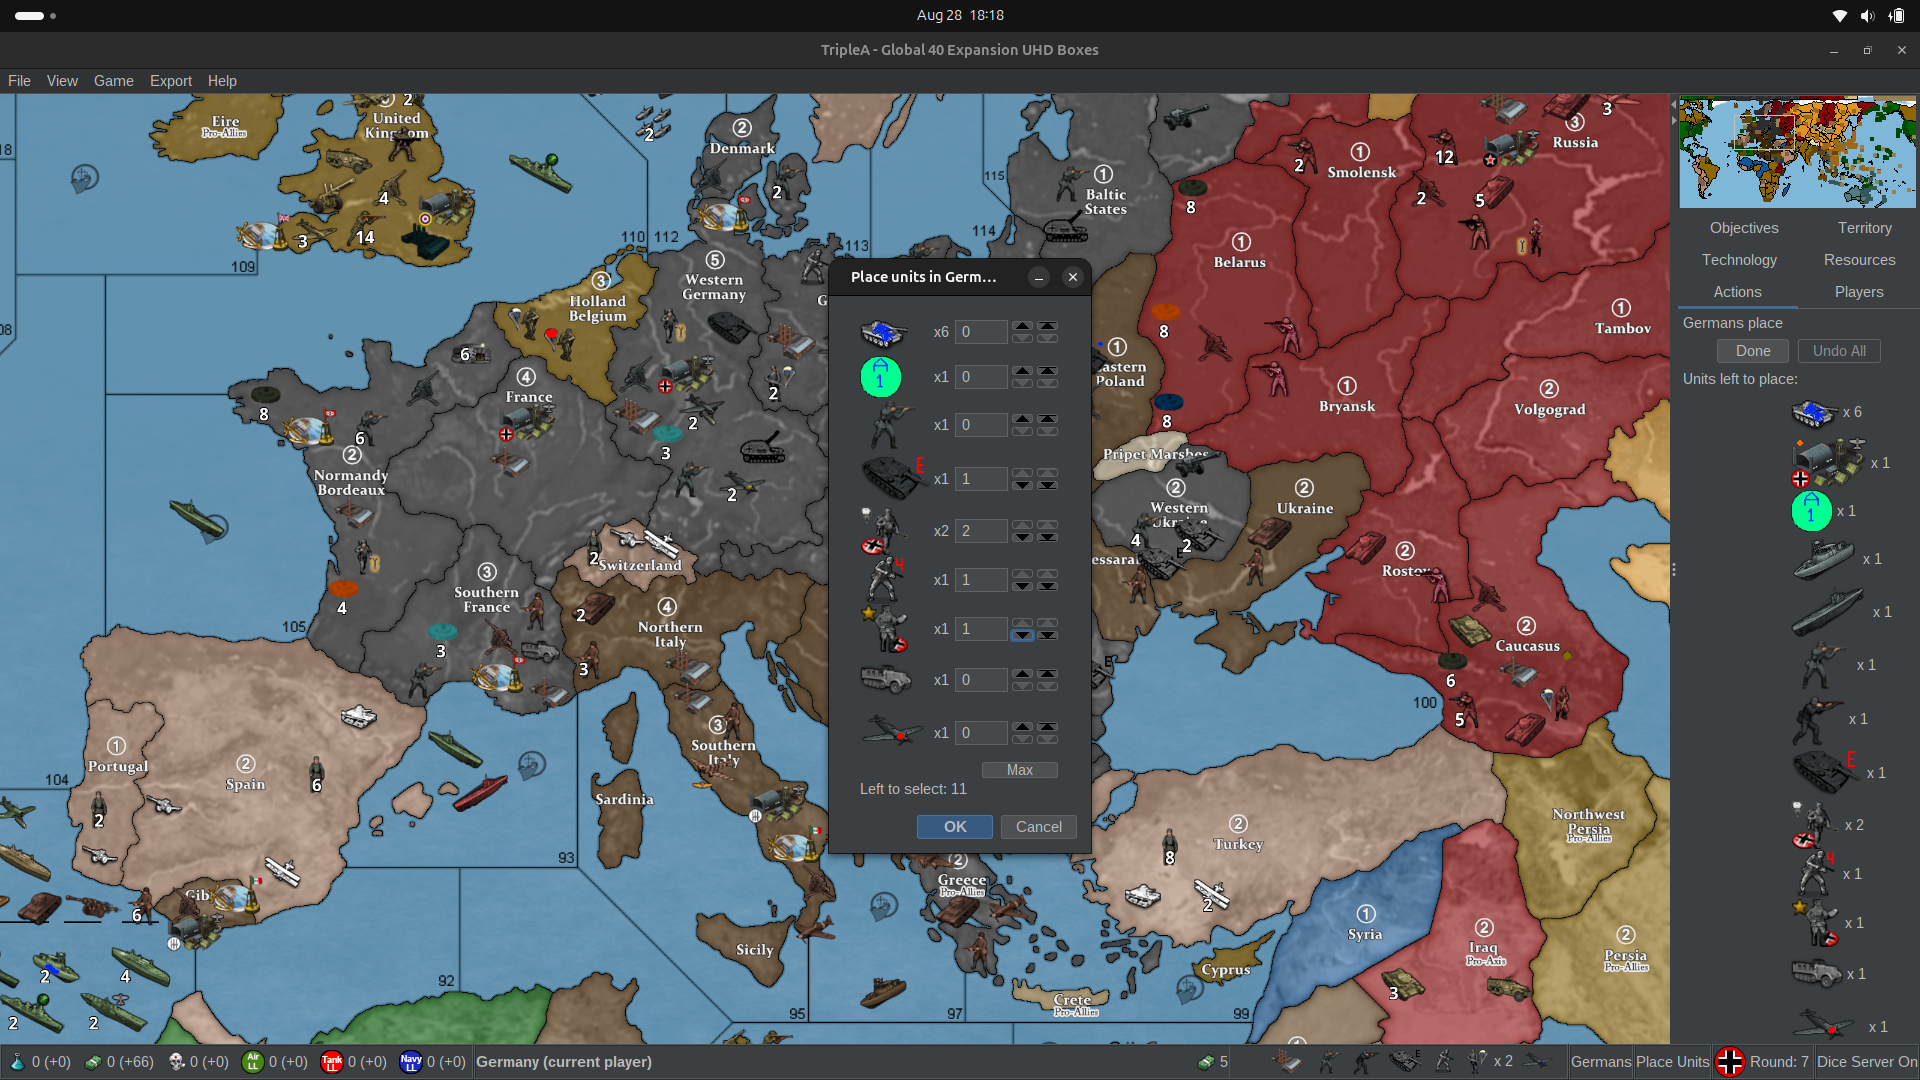Increase green token count by one

(x=1022, y=371)
